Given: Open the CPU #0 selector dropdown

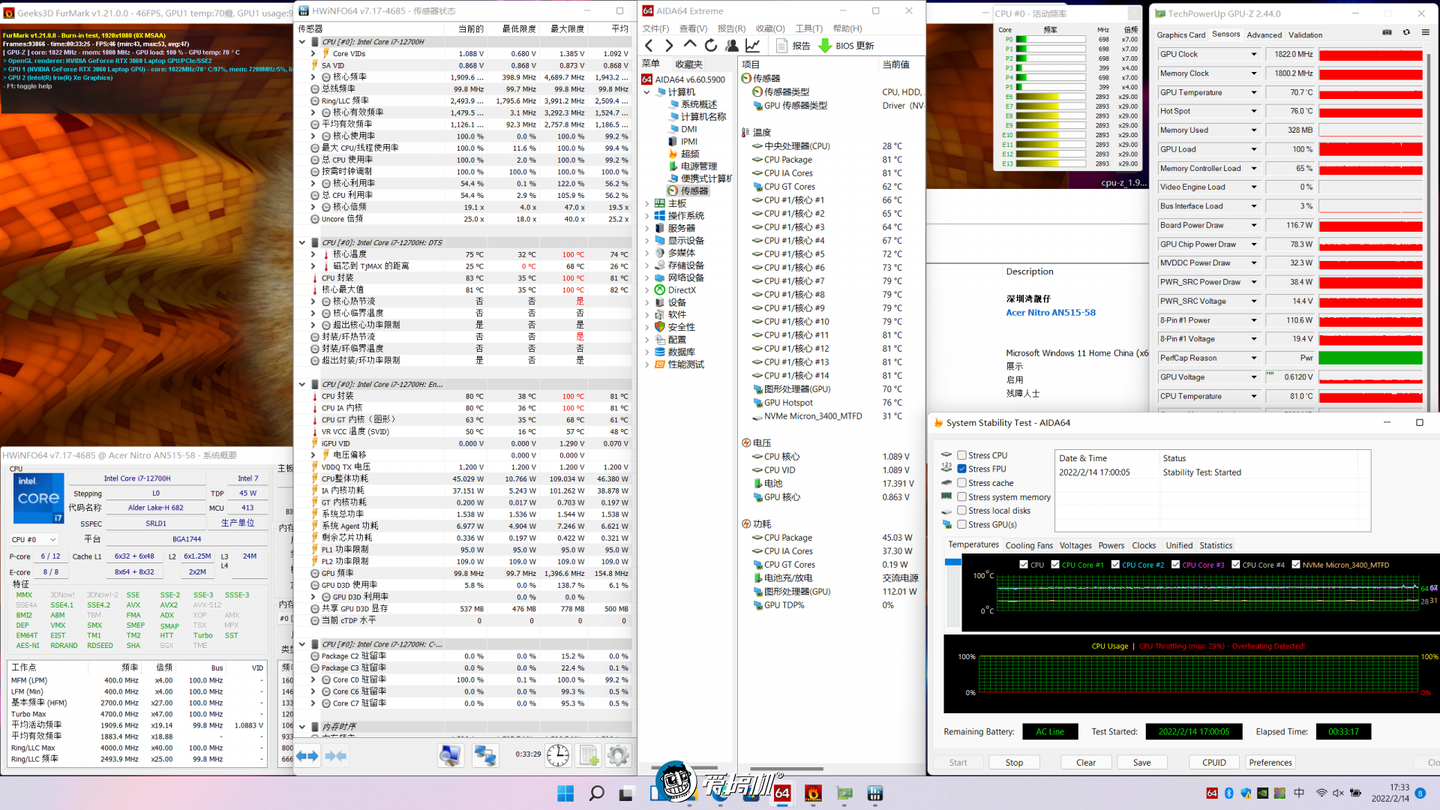Looking at the screenshot, I should pos(33,539).
